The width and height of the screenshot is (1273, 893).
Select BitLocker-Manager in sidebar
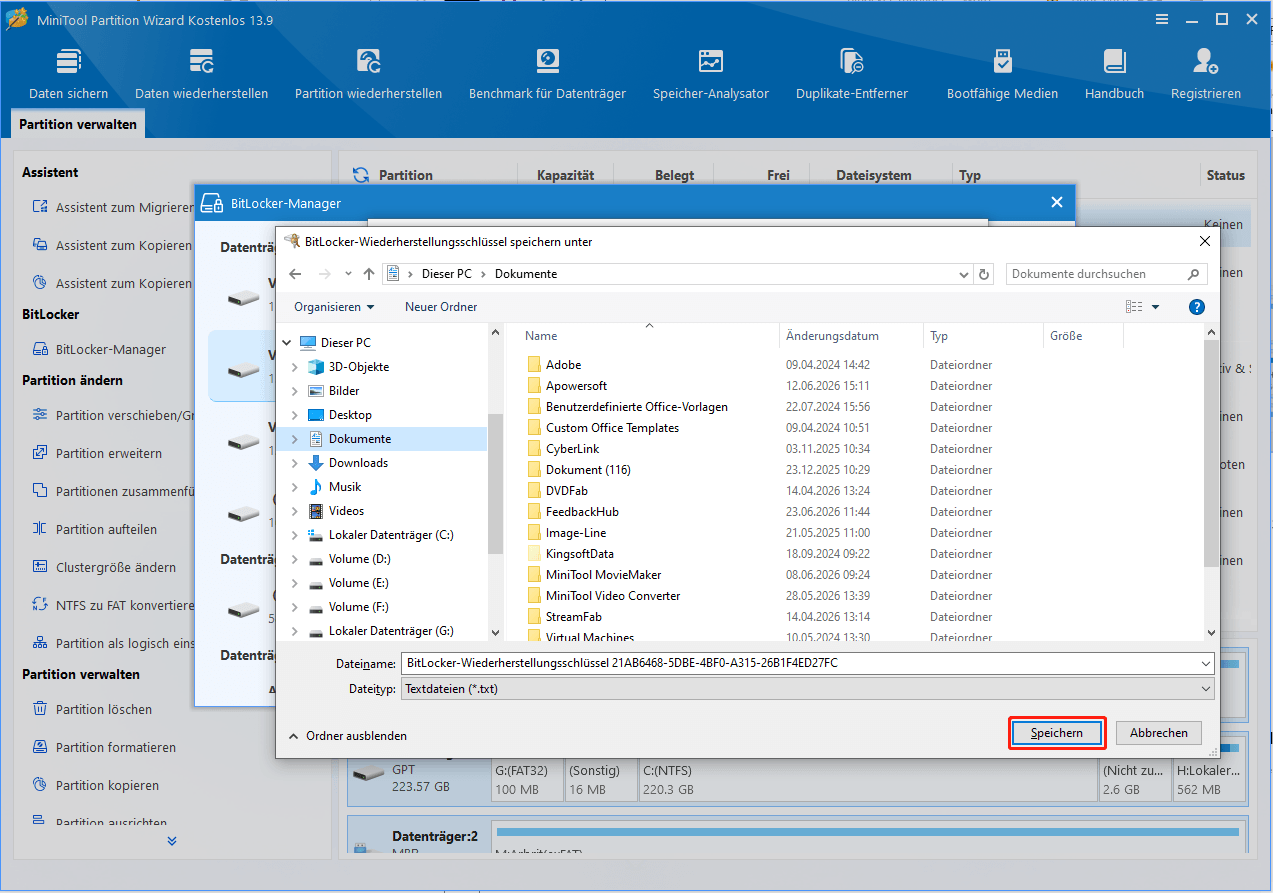110,349
